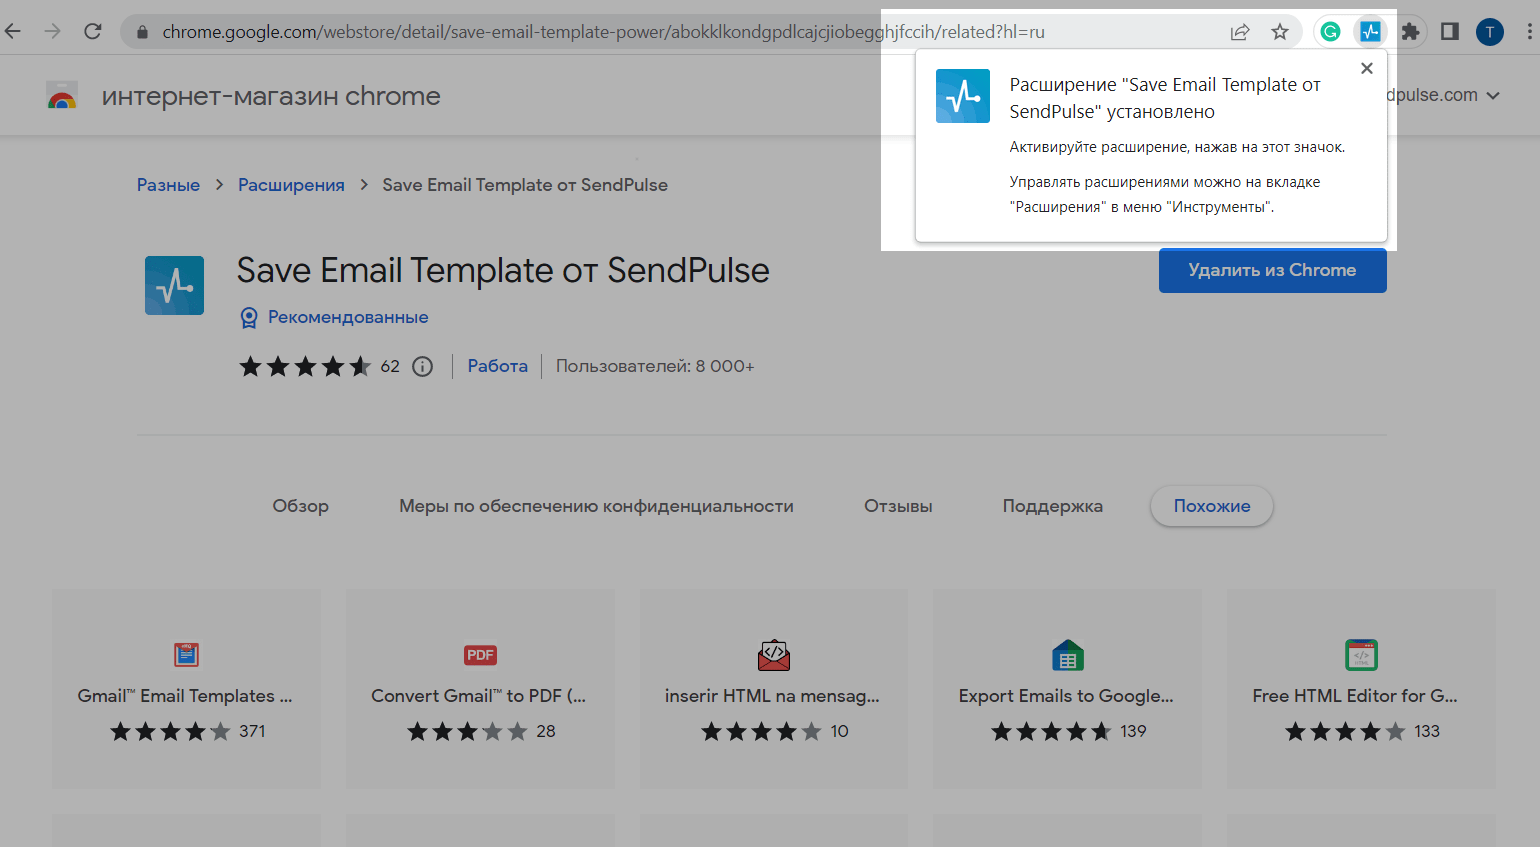Go to Расширения breadcrumb

point(291,185)
